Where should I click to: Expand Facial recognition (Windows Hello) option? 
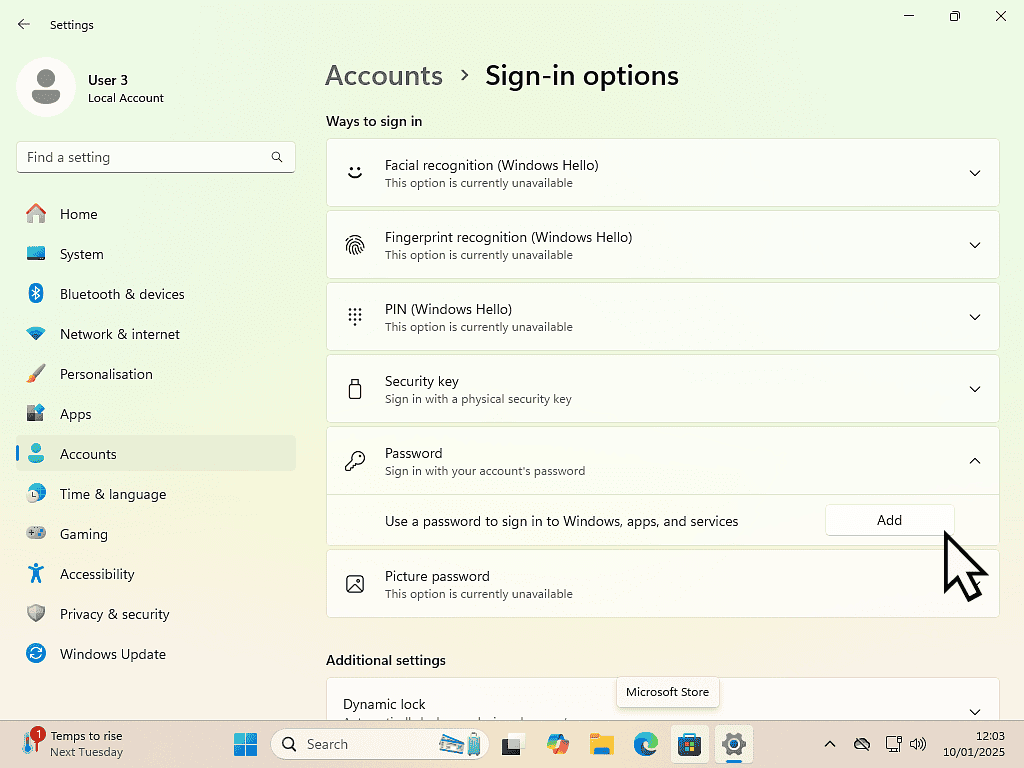[x=974, y=173]
